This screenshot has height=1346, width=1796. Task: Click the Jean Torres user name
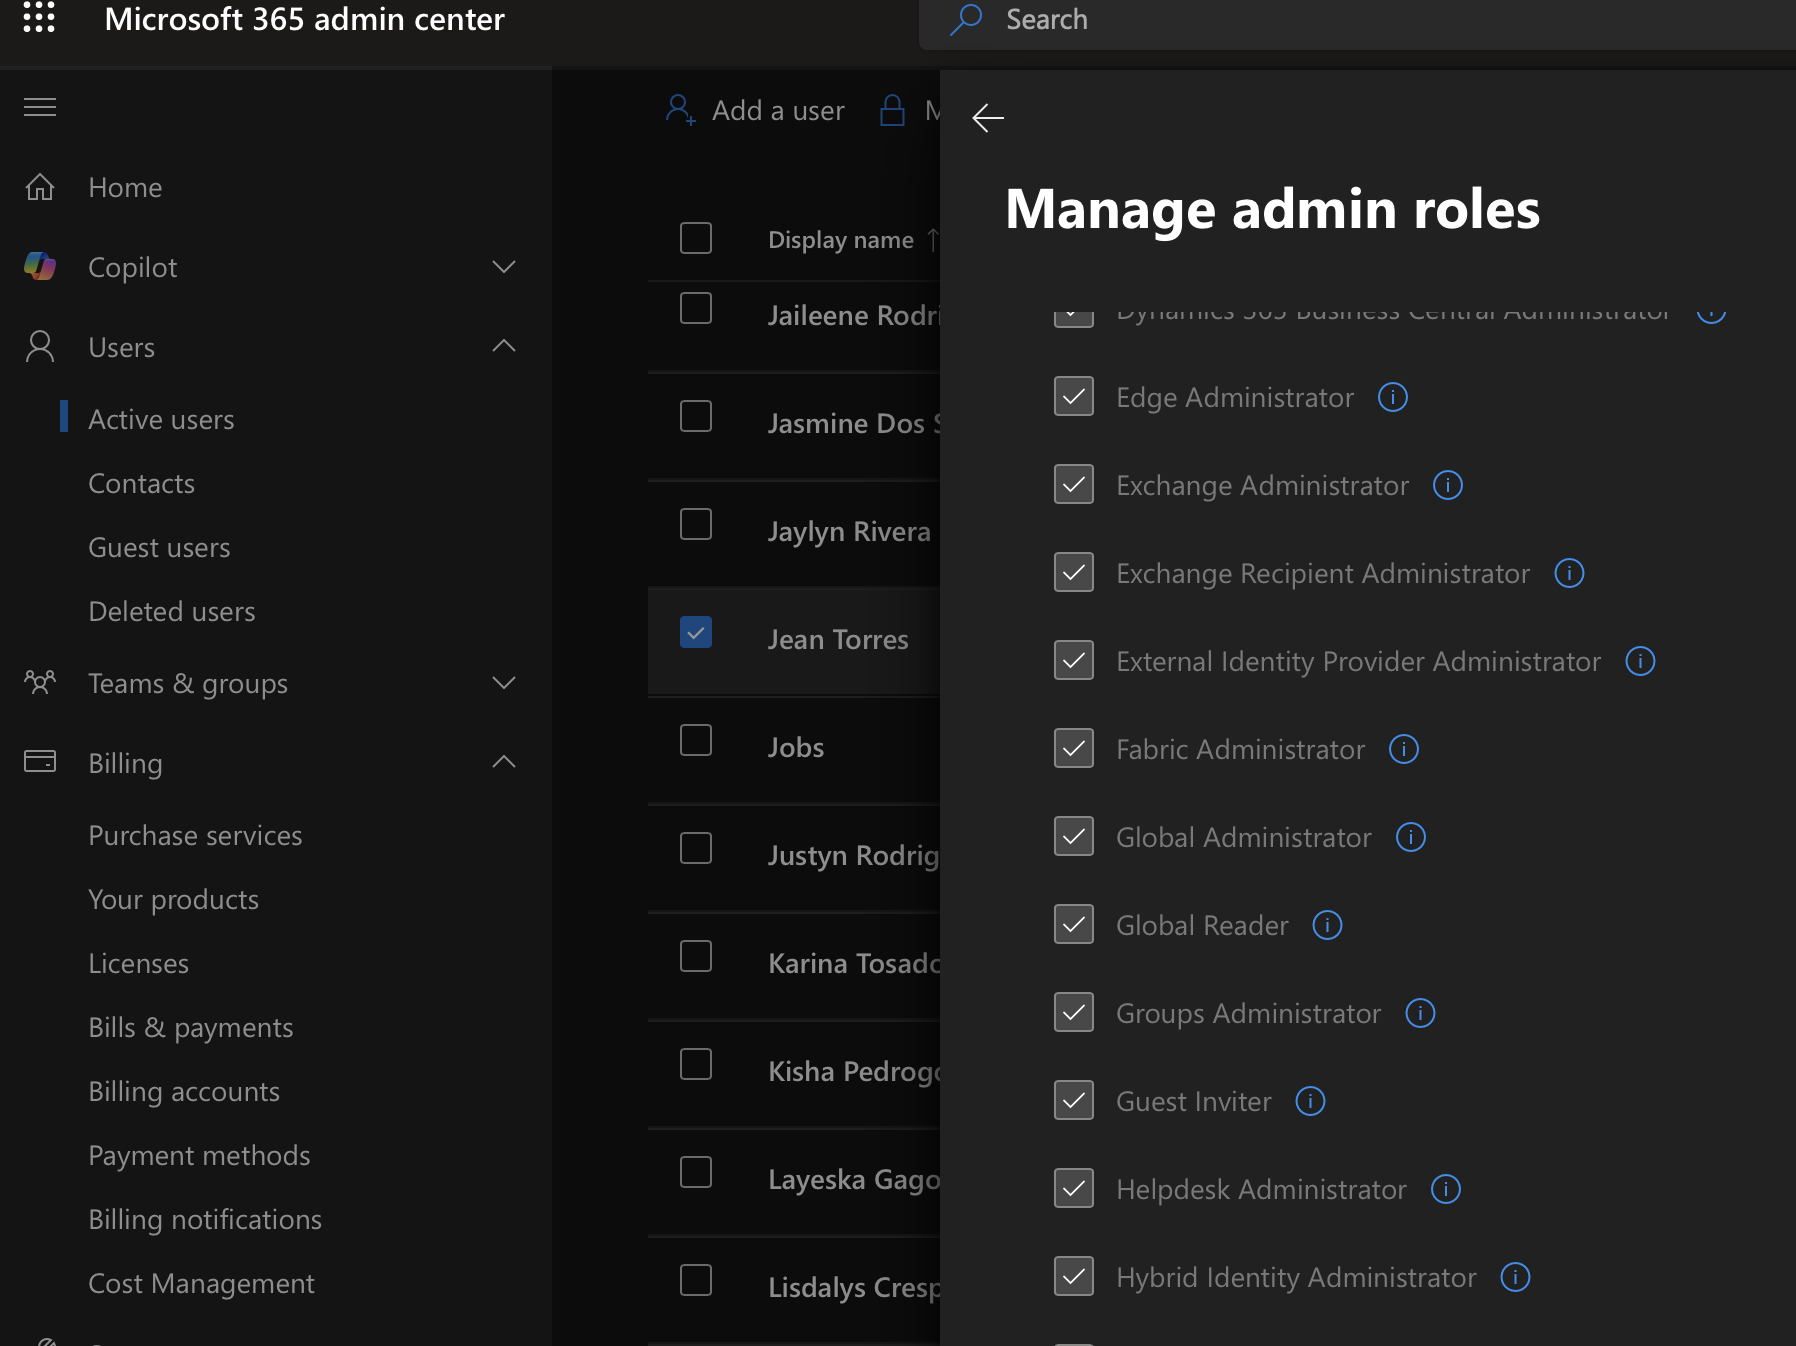pyautogui.click(x=838, y=639)
